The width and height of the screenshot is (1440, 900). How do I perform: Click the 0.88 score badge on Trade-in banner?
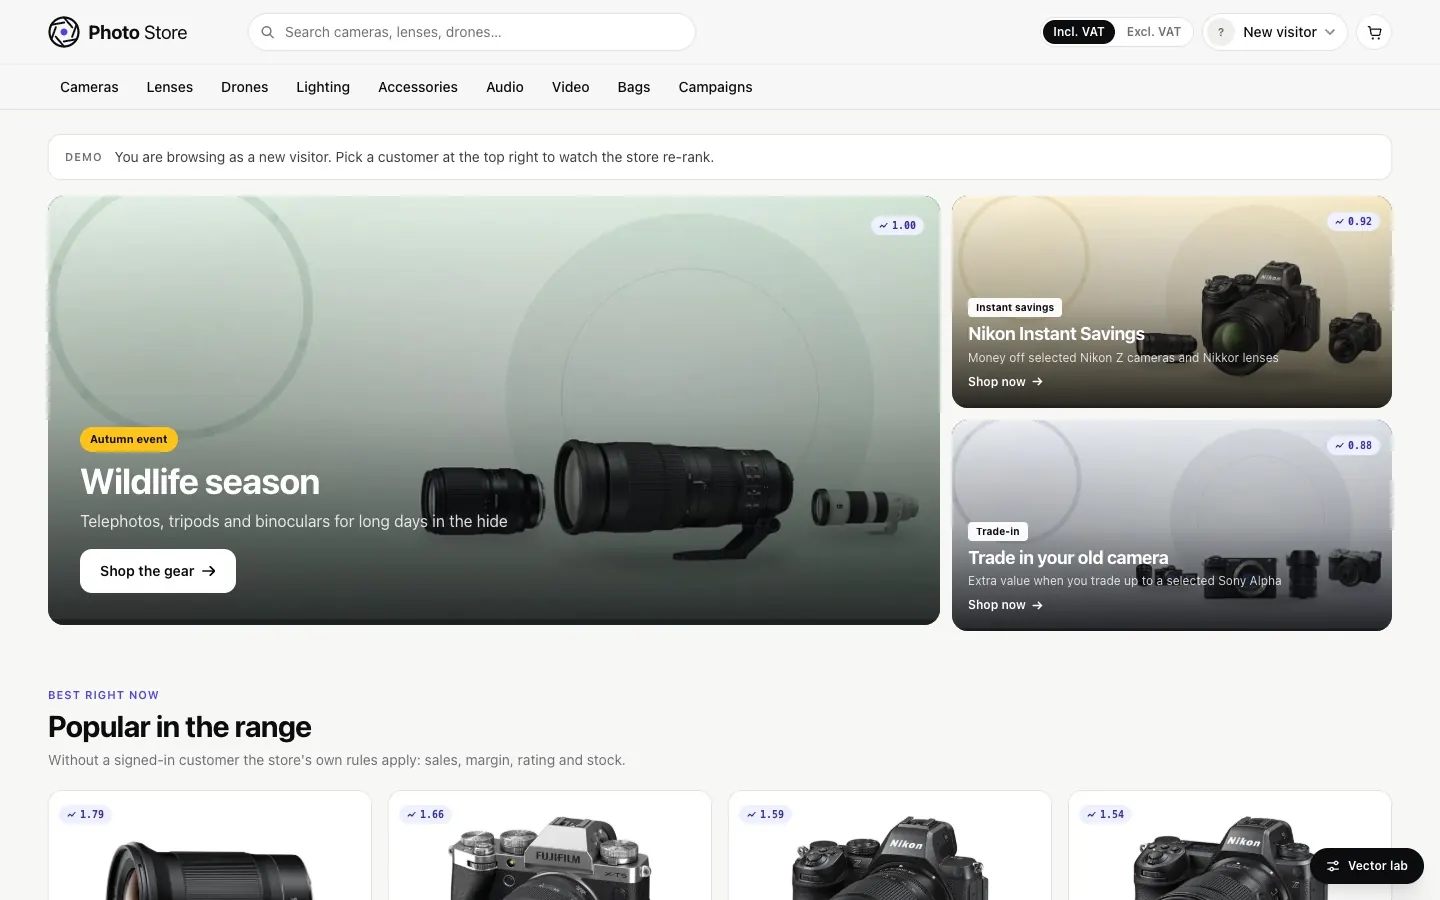(1353, 446)
